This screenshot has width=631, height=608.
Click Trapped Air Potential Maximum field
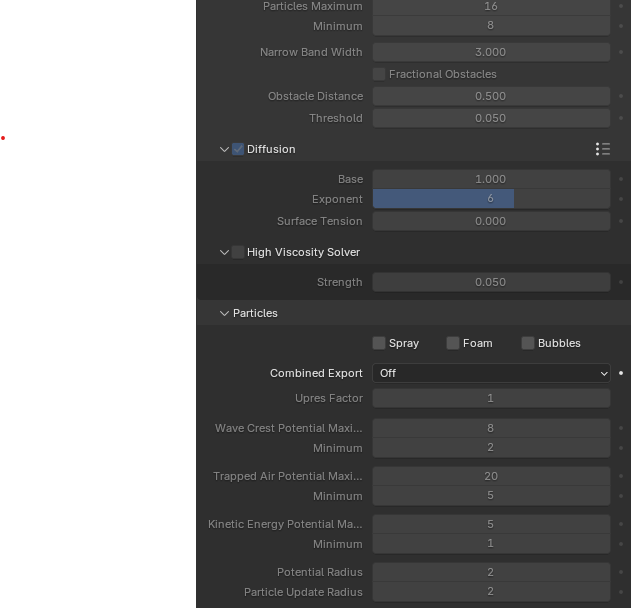tap(491, 476)
